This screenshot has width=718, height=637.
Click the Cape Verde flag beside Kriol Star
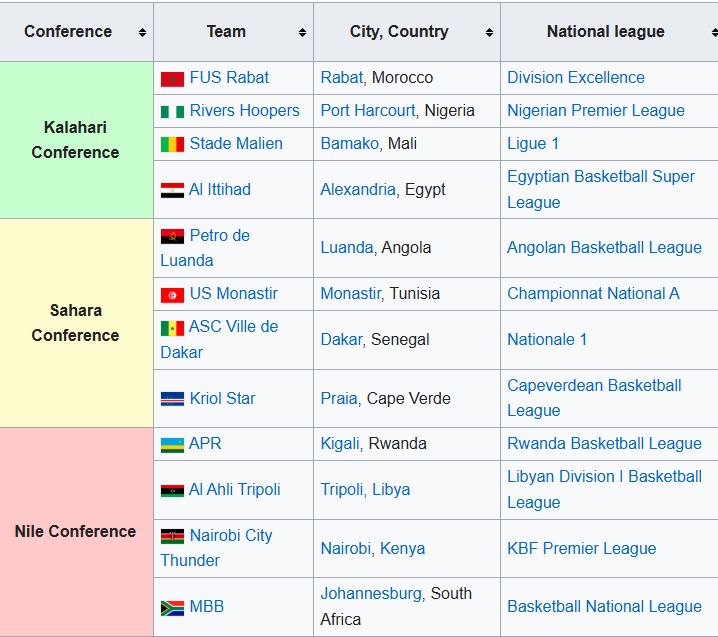172,399
